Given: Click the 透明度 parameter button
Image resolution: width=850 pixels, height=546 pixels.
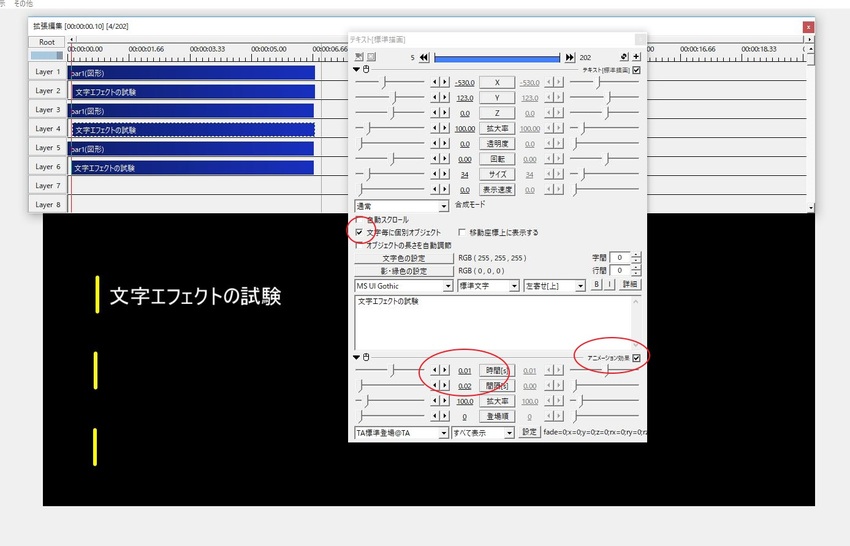Looking at the screenshot, I should point(497,144).
